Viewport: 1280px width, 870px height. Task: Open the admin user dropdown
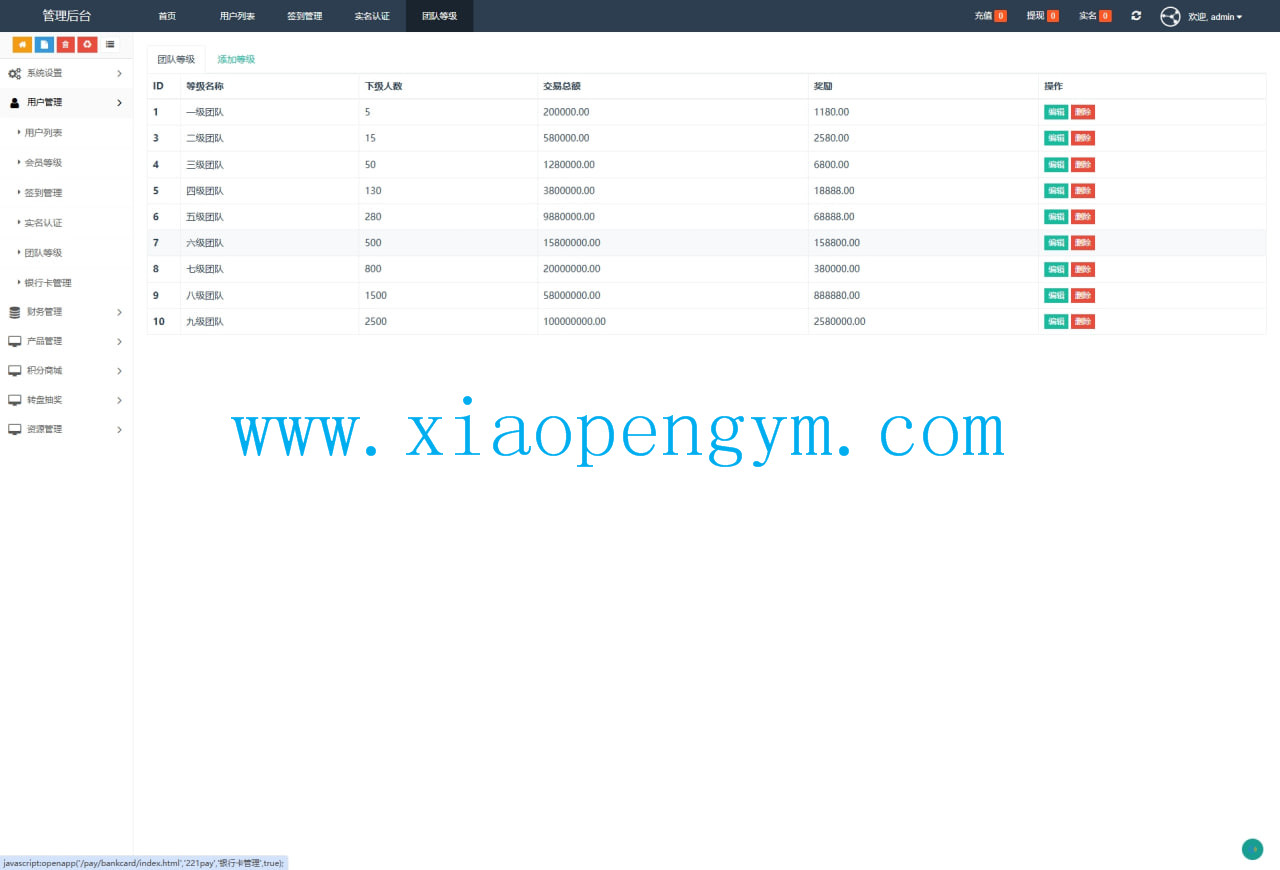[x=1215, y=17]
